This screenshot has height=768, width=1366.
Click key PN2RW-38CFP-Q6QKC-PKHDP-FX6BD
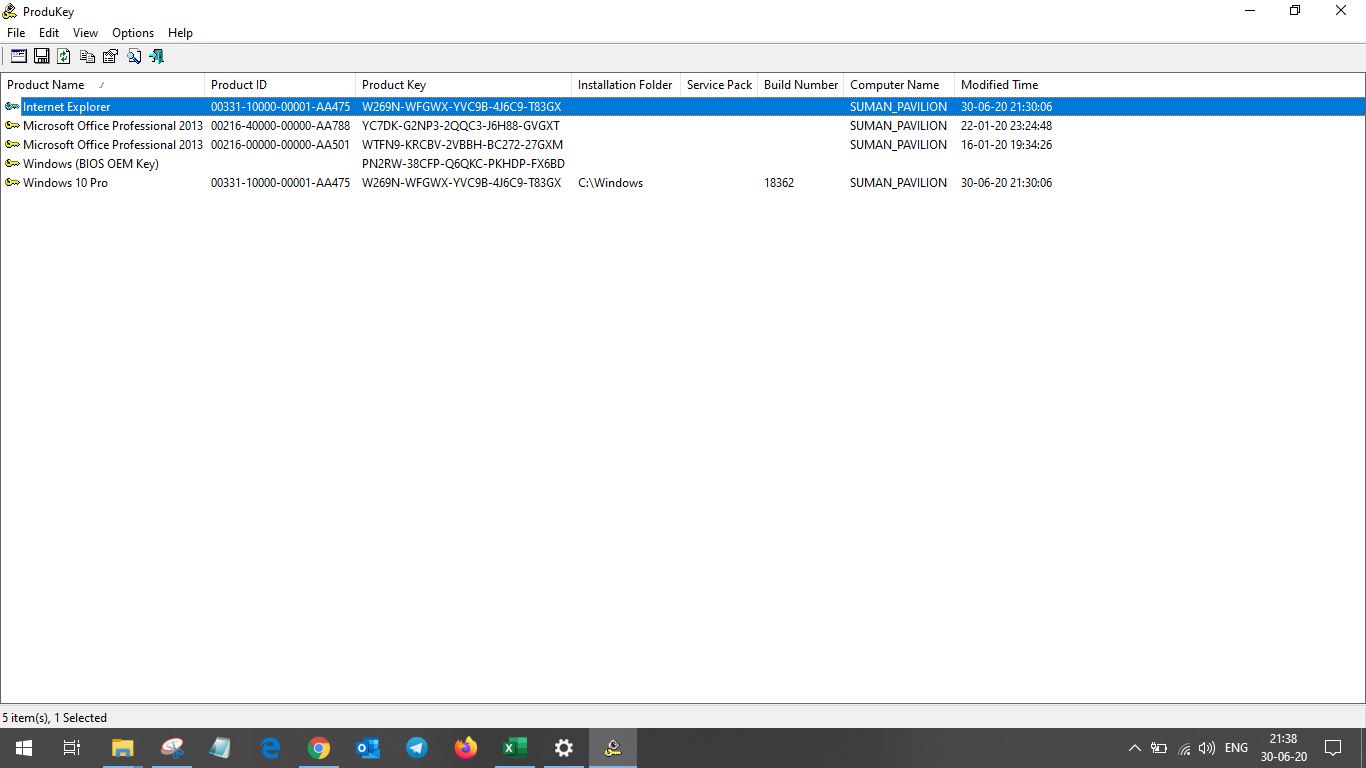[x=463, y=164]
